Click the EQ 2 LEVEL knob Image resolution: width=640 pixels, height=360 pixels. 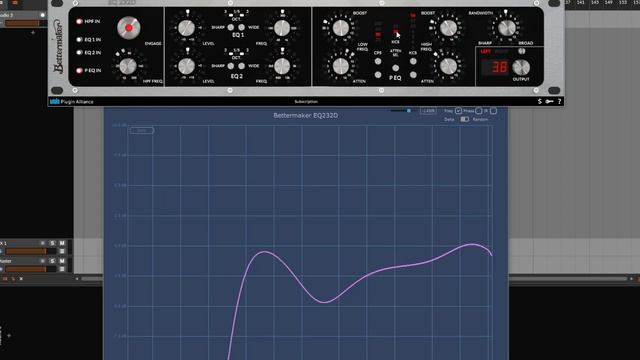(x=186, y=66)
